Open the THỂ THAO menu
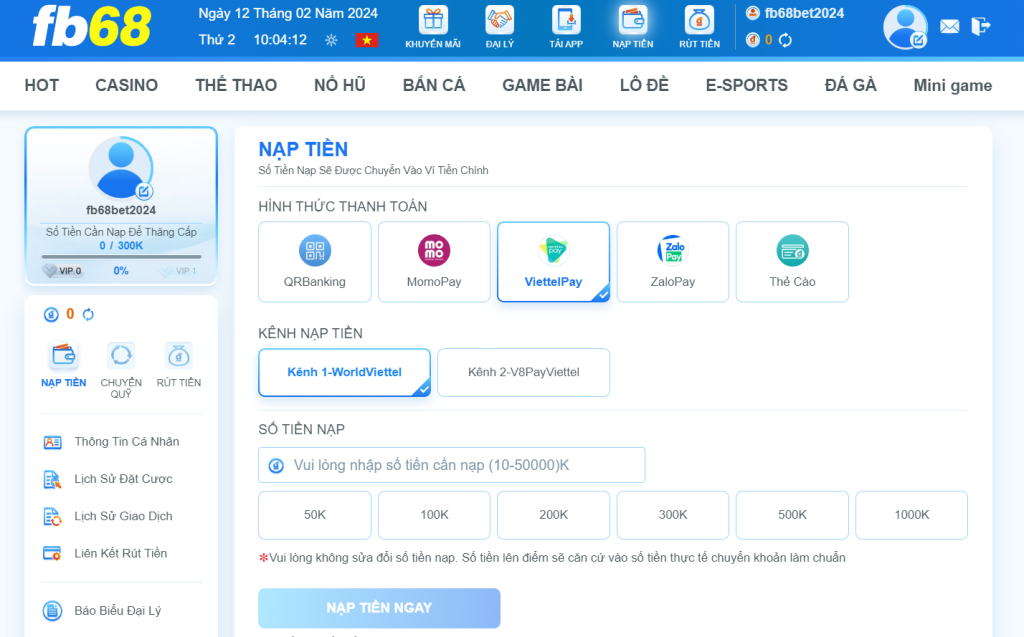1024x637 pixels. click(236, 85)
